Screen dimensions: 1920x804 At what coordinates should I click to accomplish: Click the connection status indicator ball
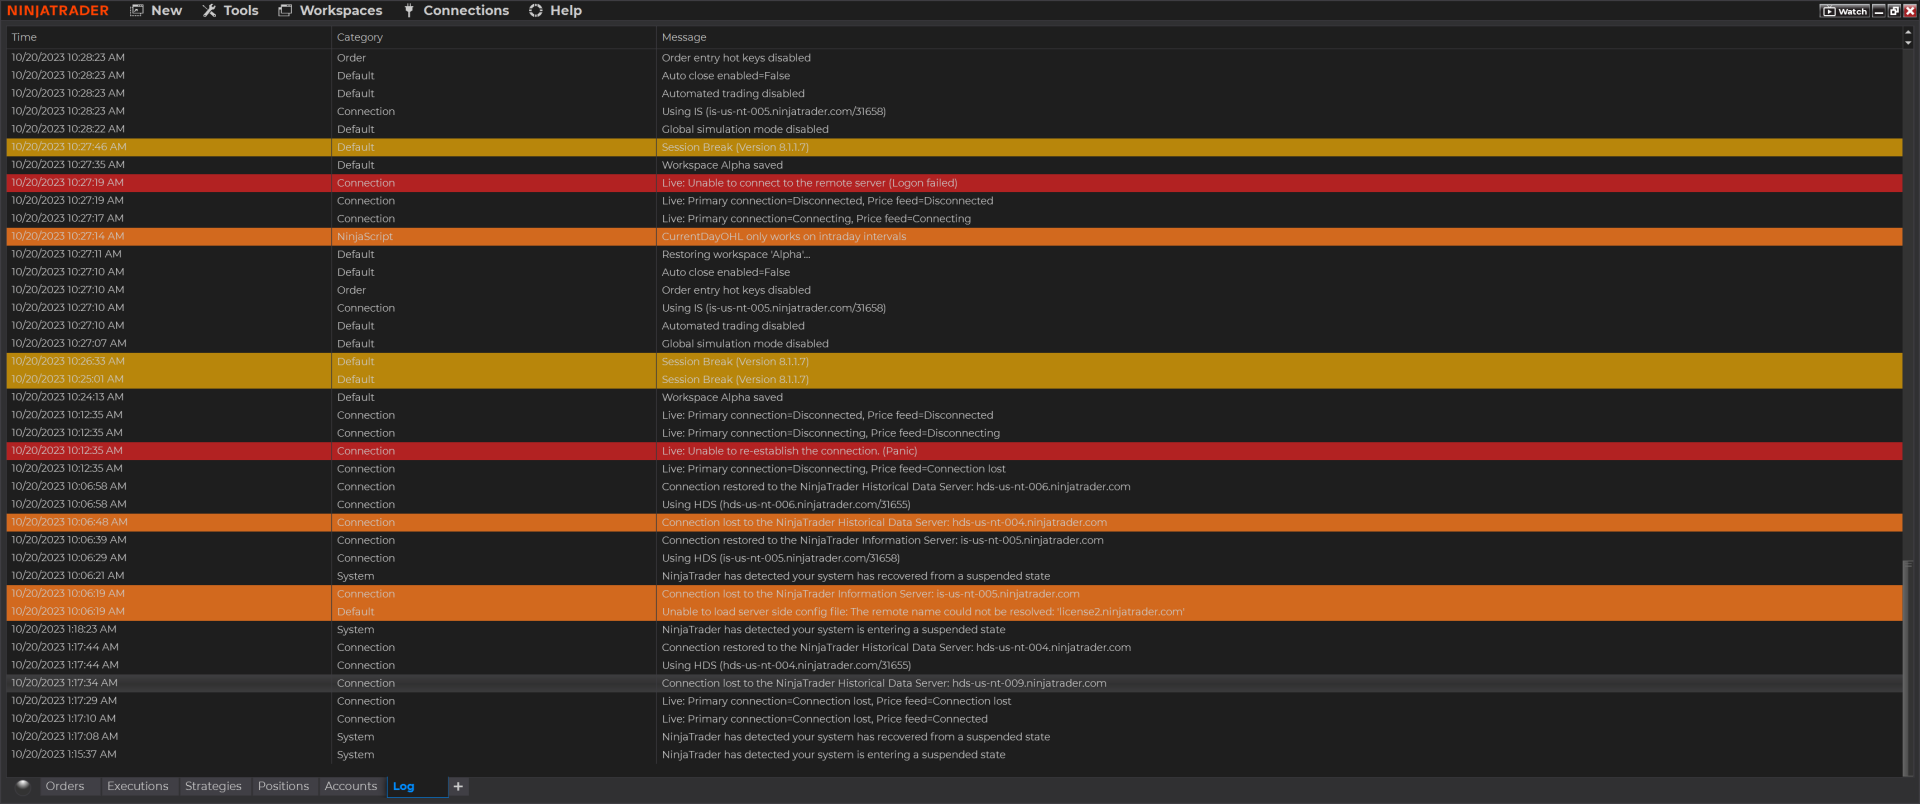(22, 786)
